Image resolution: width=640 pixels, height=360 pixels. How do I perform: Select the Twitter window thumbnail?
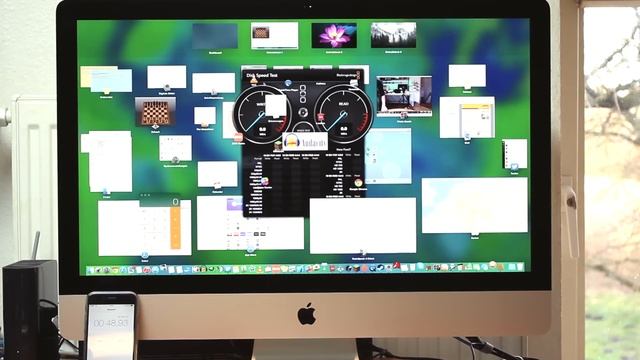coord(515,153)
